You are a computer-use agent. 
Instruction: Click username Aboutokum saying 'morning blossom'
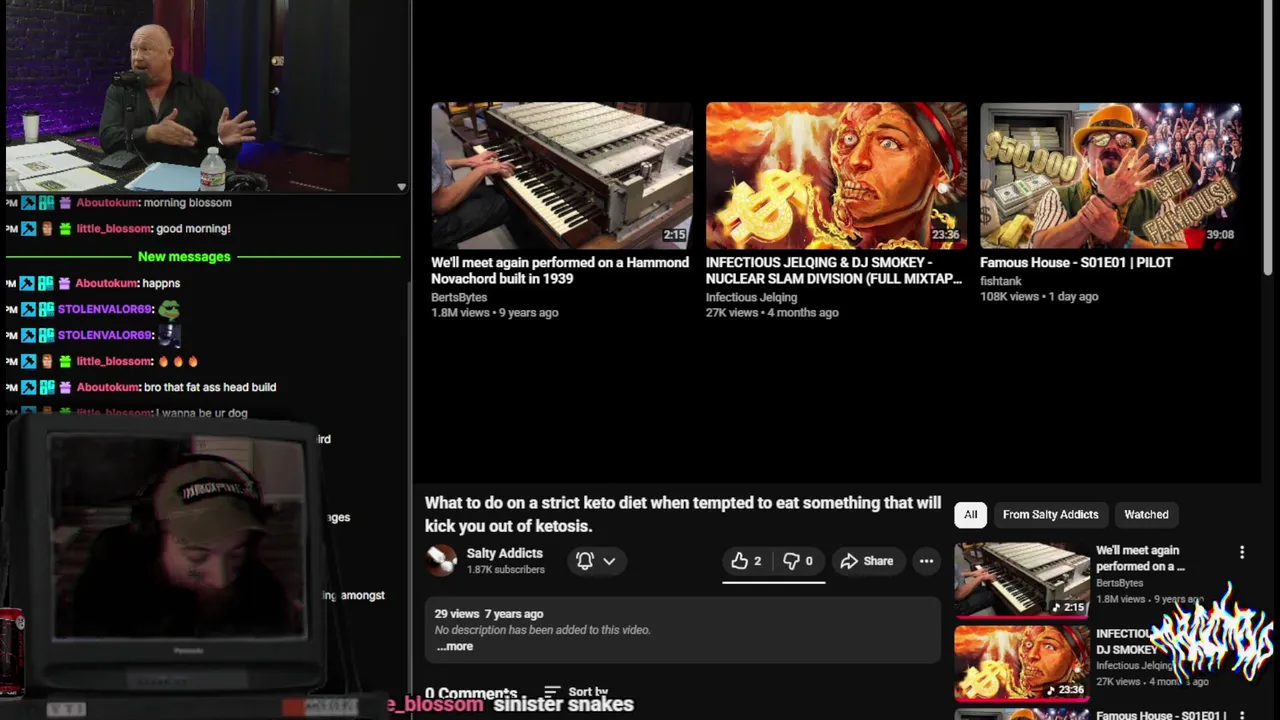(108, 202)
